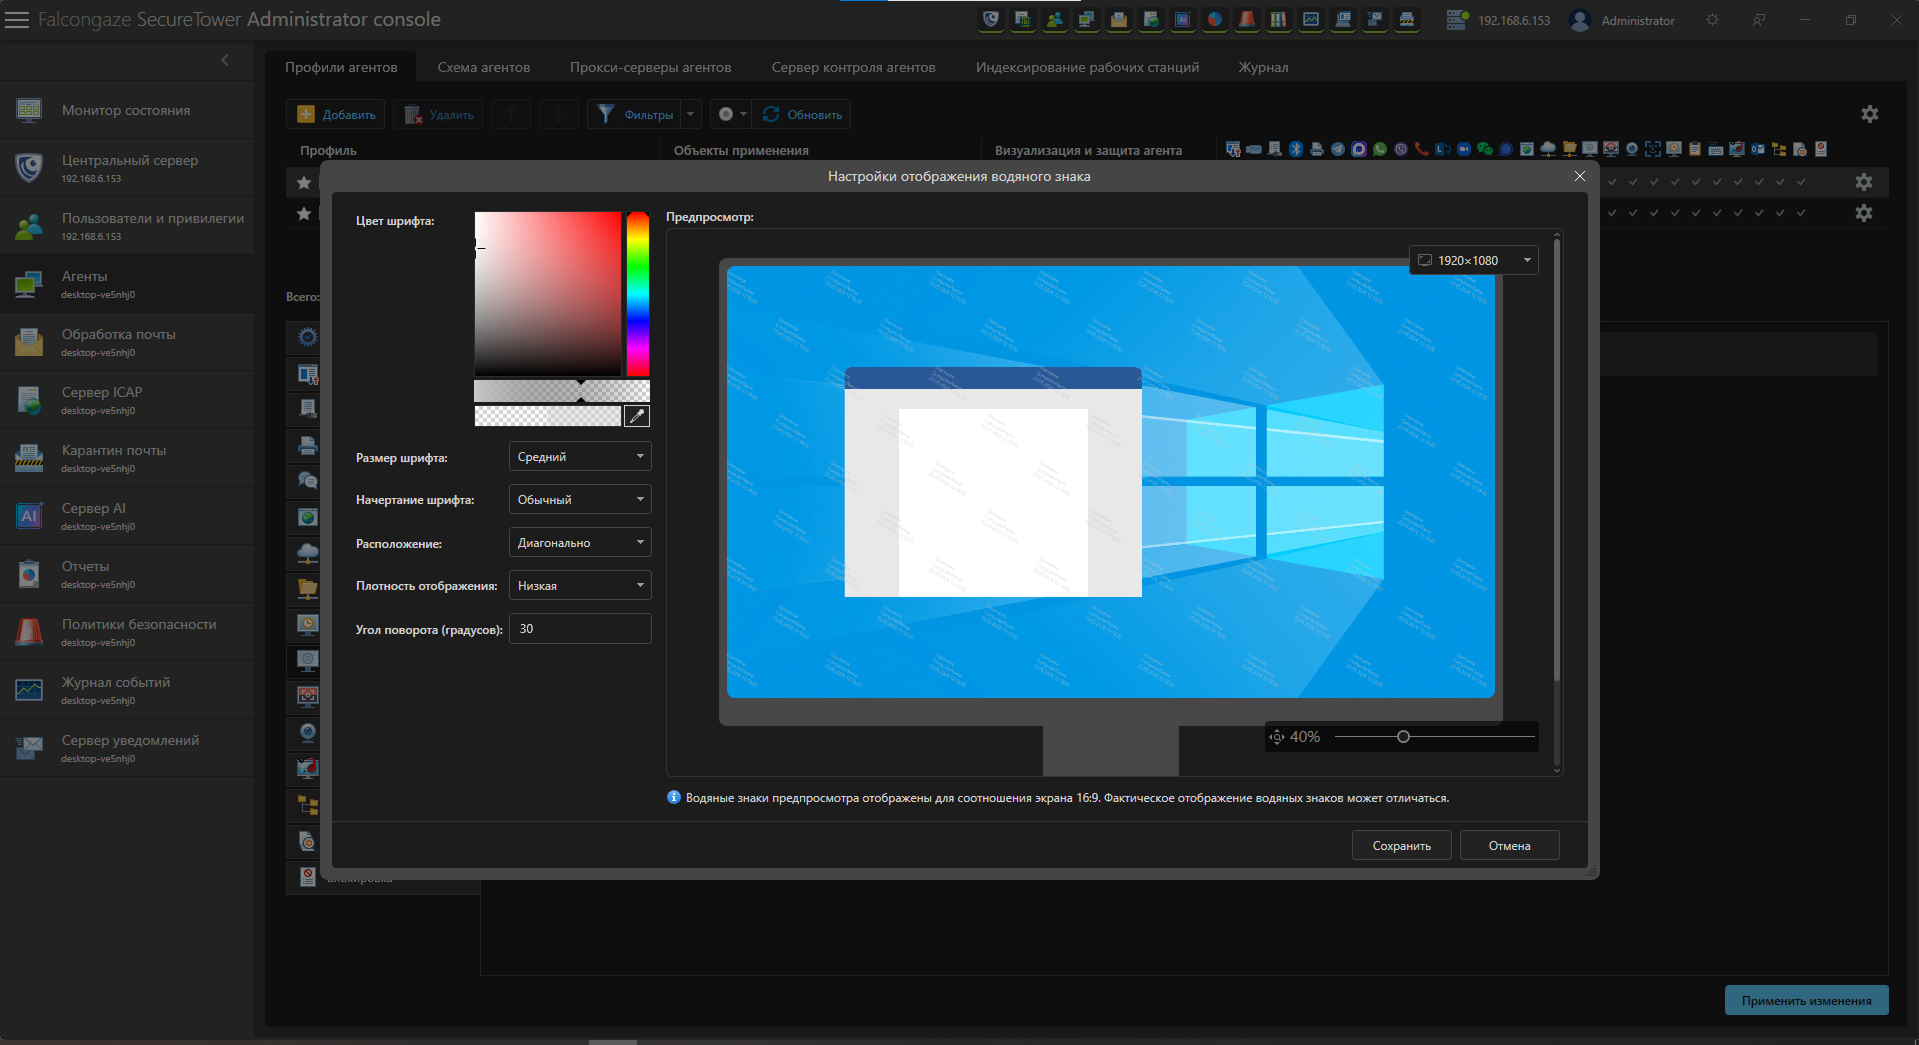Click the WhatsApp column icon

pos(1380,149)
